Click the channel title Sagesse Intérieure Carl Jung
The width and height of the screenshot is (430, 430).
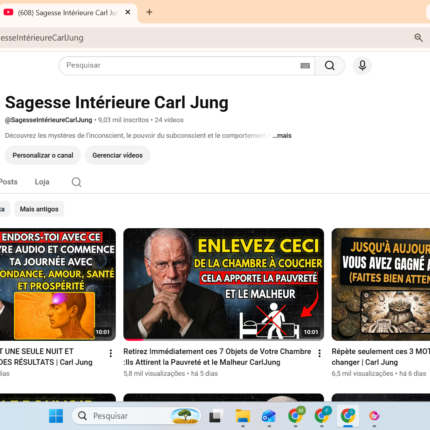click(x=117, y=102)
